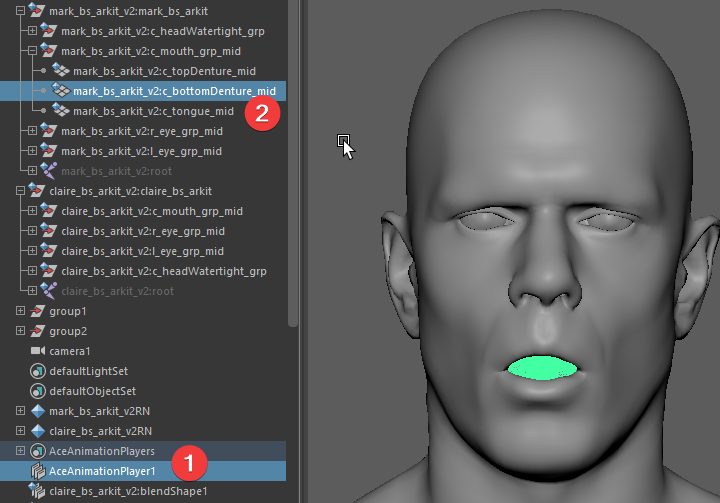Select mark_bs_arkit_v2:c_tongue_mid text
Image resolution: width=720 pixels, height=503 pixels.
pyautogui.click(x=153, y=111)
